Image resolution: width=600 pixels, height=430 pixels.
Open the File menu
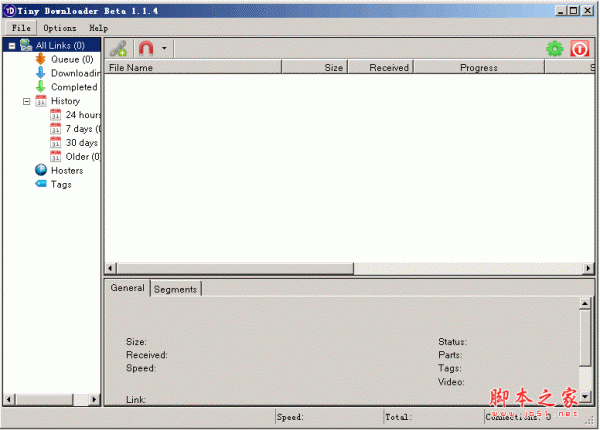click(x=21, y=28)
